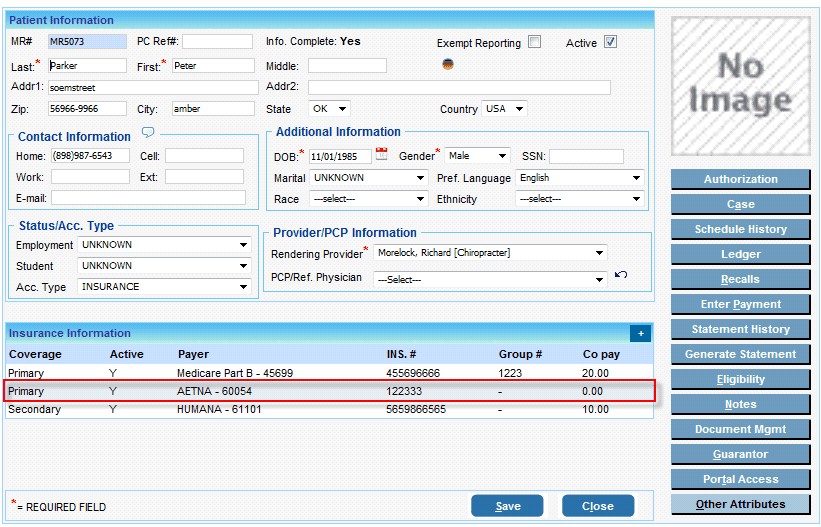
Task: Open the Marital status dropdown
Action: [367, 178]
